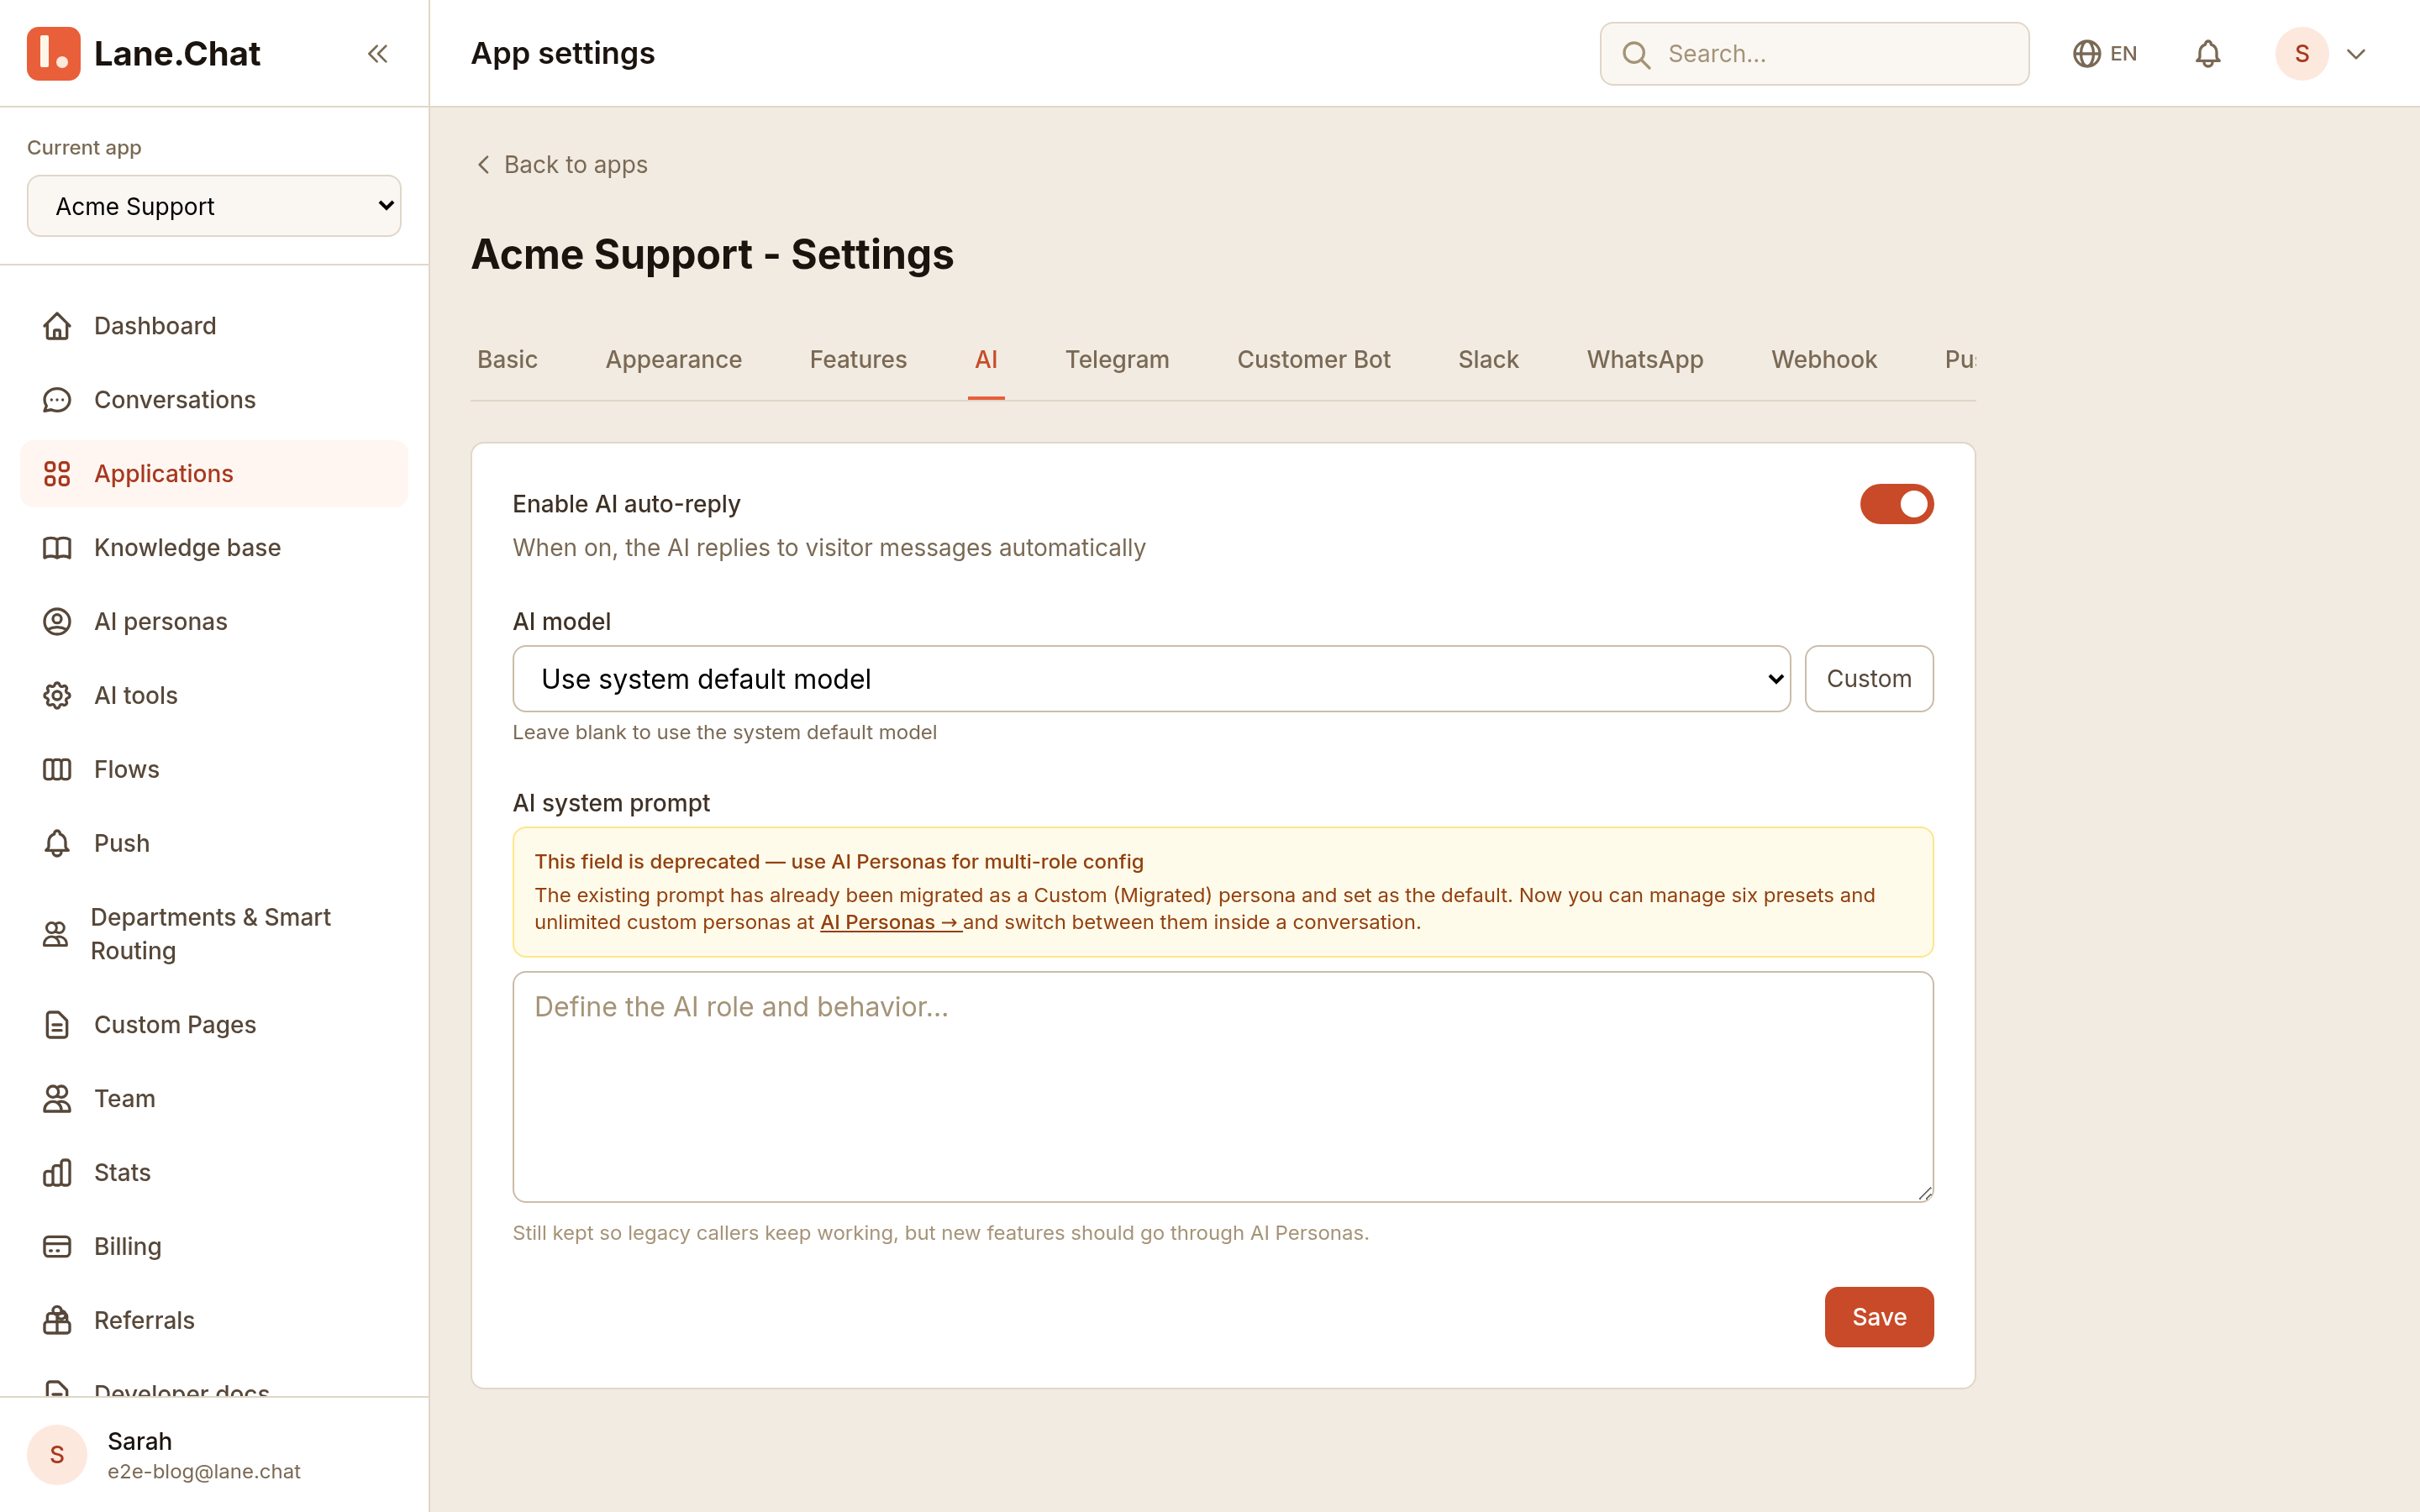2420x1512 pixels.
Task: Click the Lane.Chat logo icon
Action: [x=54, y=54]
